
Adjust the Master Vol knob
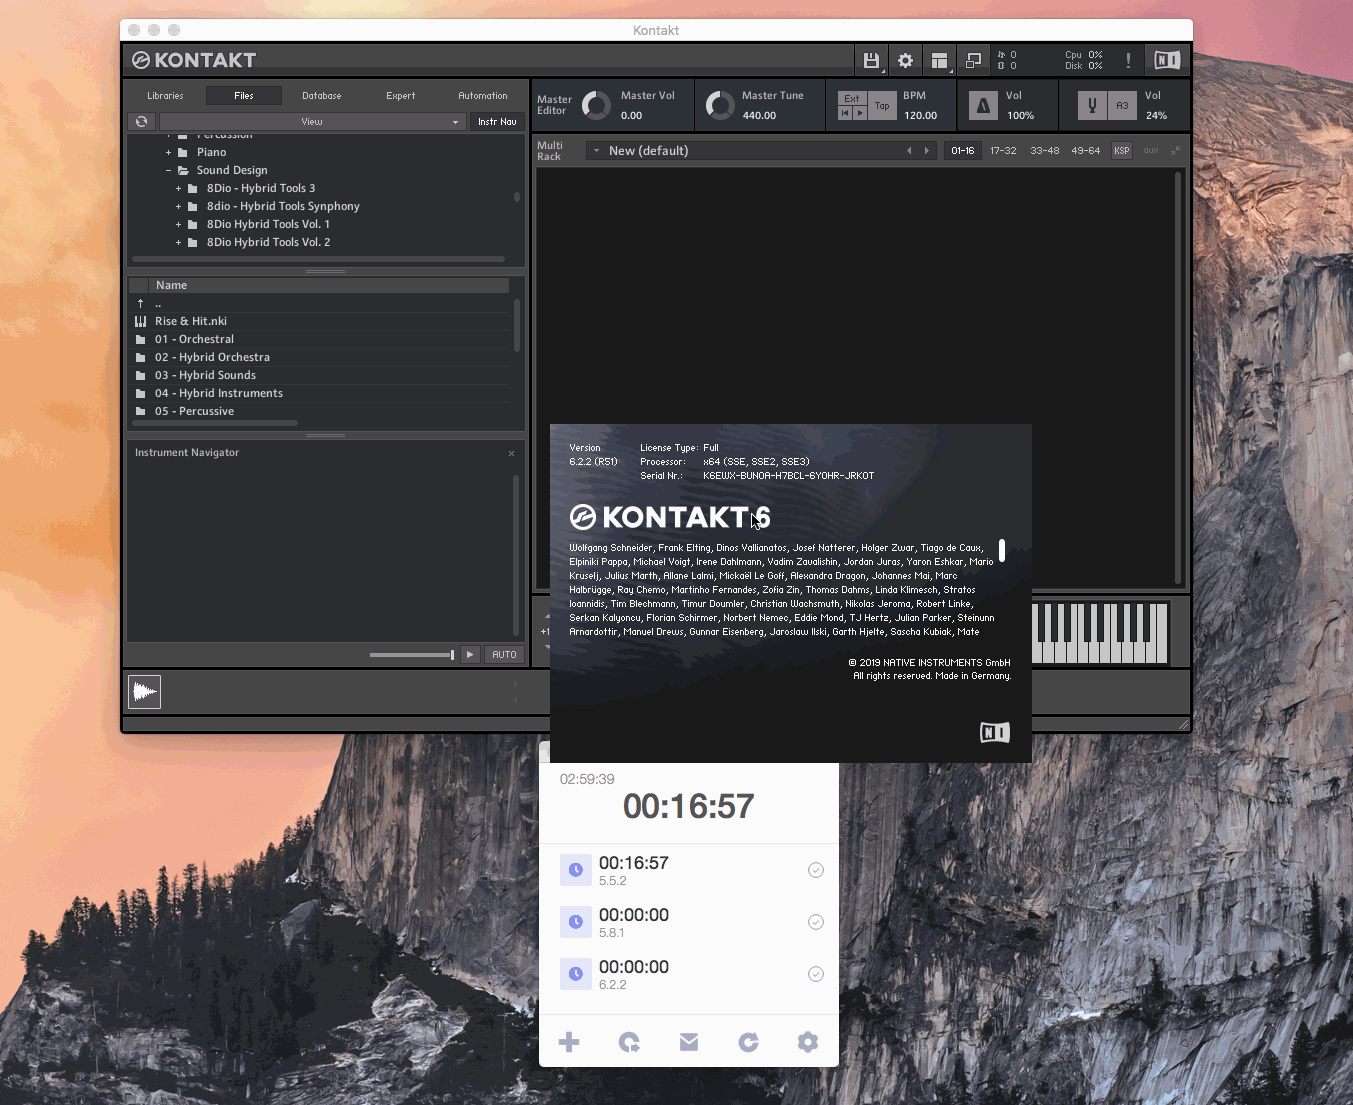pyautogui.click(x=596, y=105)
